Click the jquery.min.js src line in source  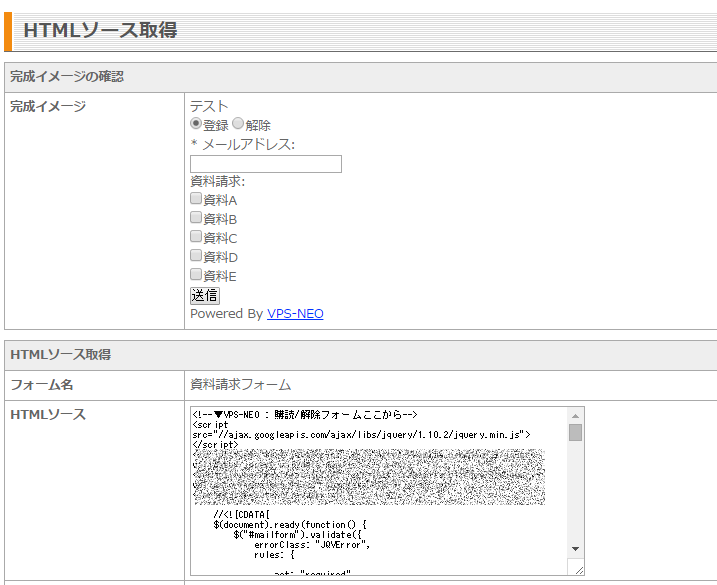(361, 435)
